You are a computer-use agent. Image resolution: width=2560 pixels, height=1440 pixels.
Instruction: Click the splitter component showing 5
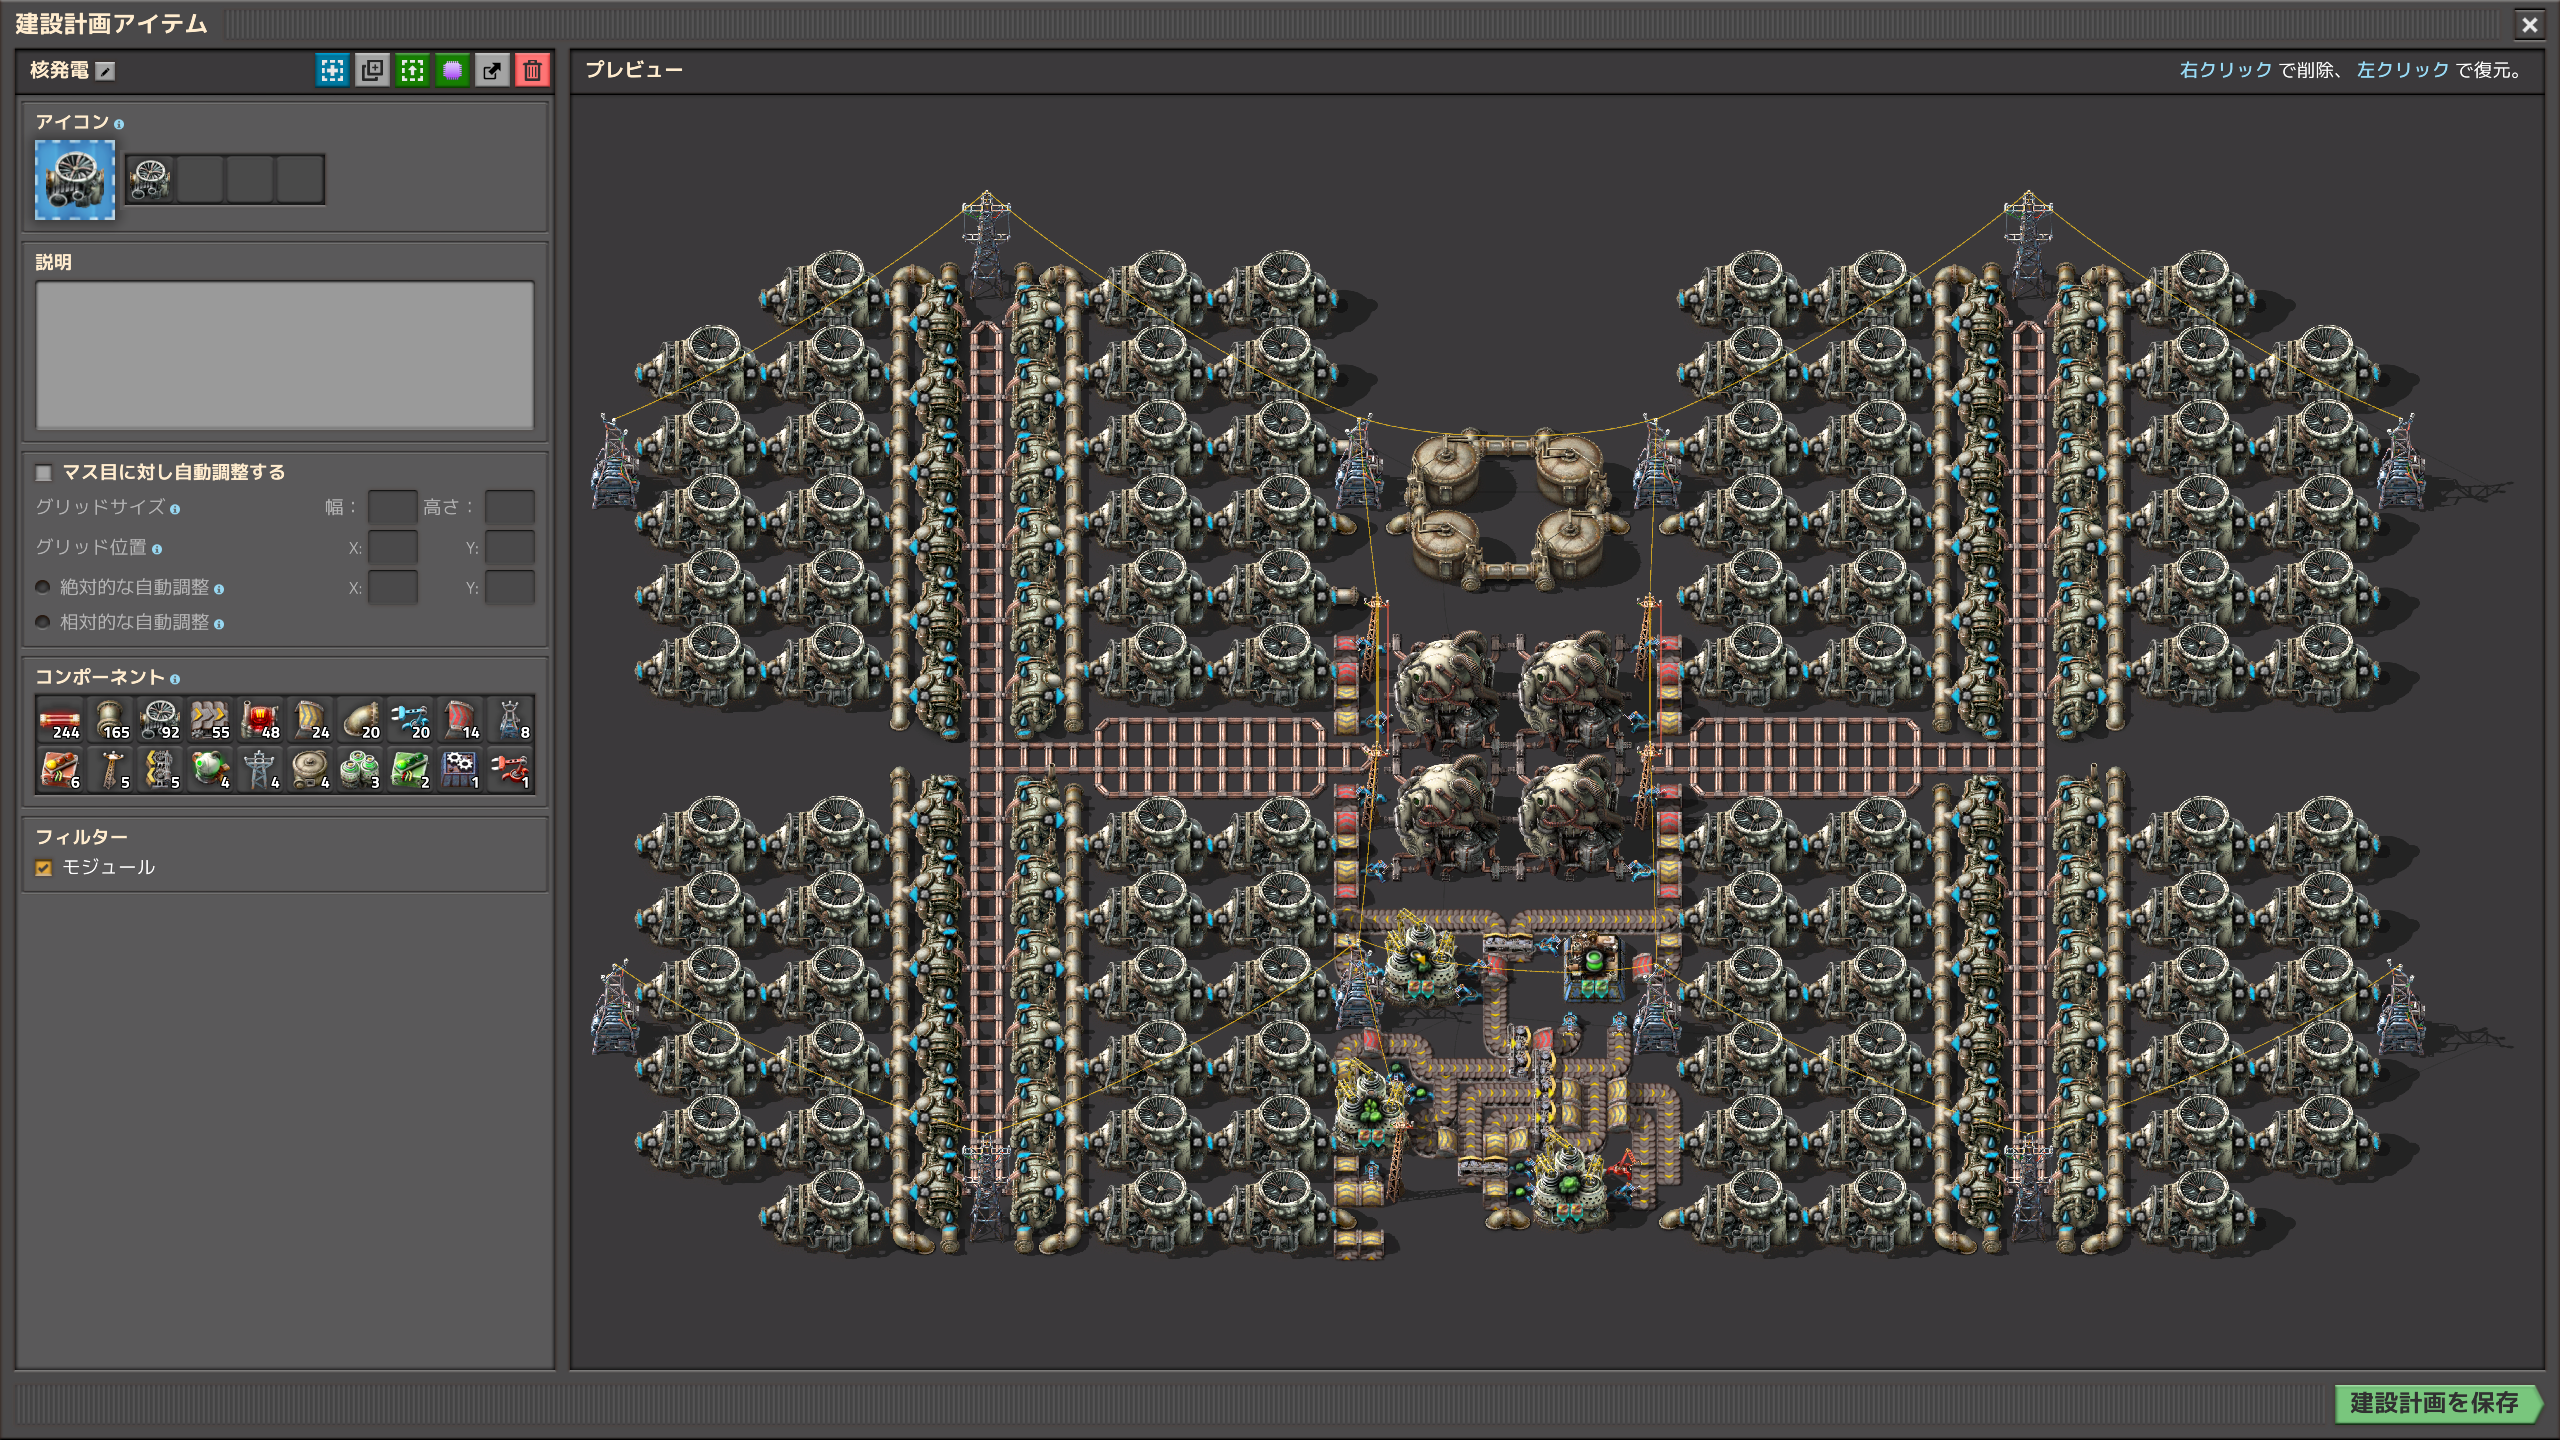(160, 770)
